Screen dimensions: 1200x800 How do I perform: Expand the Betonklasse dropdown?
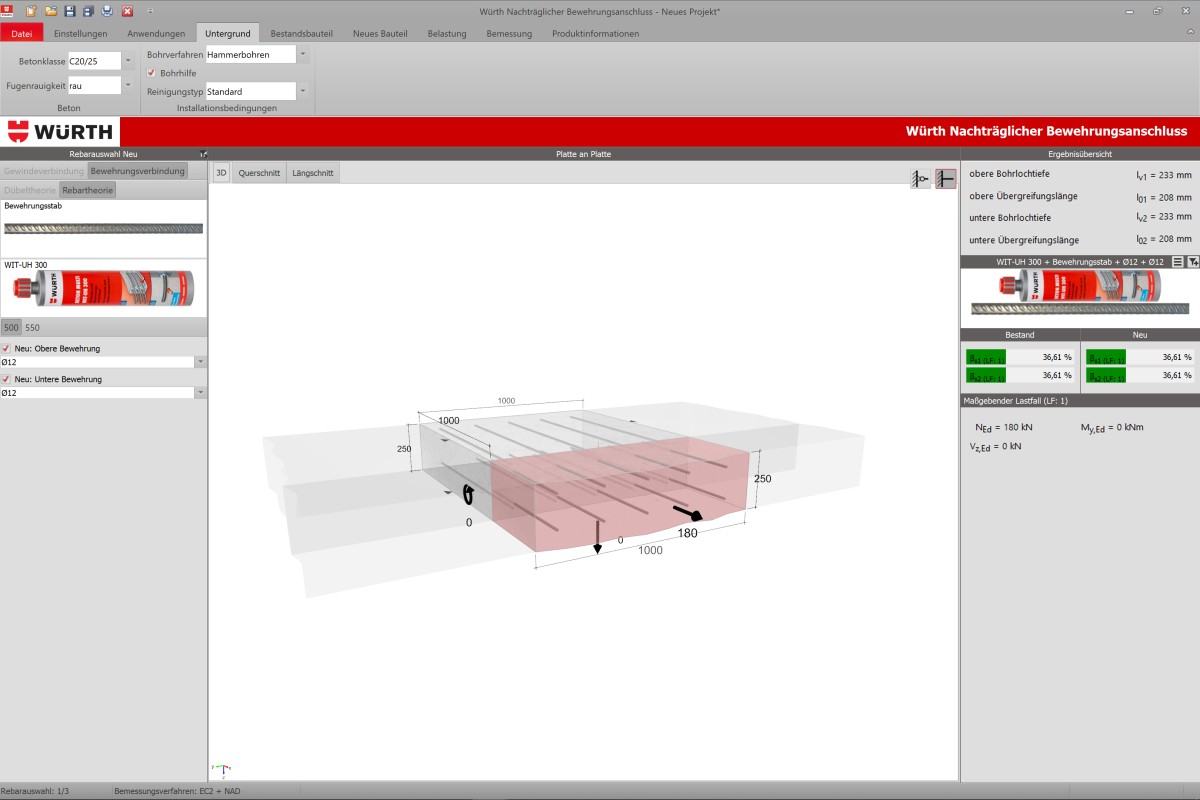(x=128, y=61)
